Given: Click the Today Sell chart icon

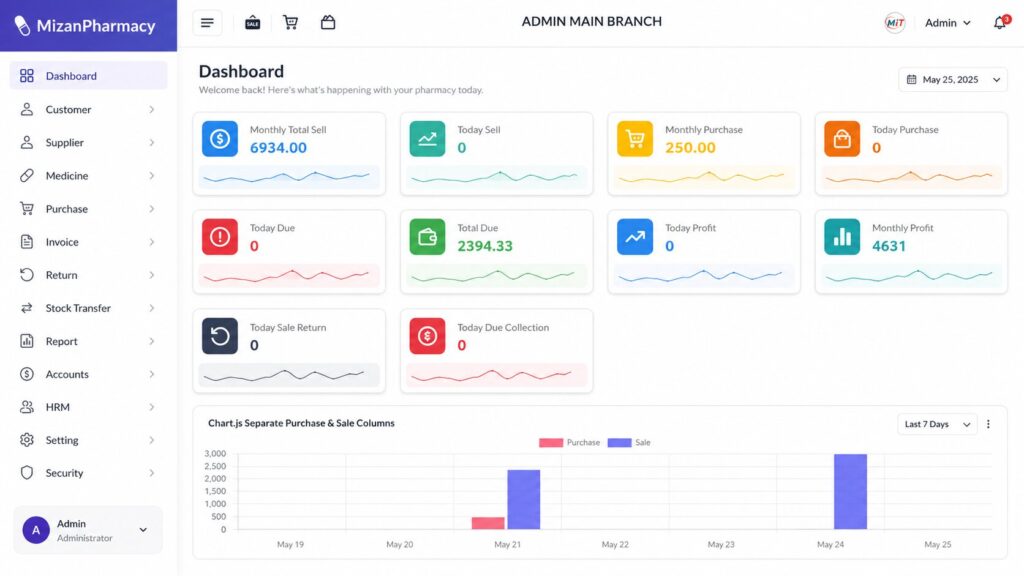Looking at the screenshot, I should (427, 138).
